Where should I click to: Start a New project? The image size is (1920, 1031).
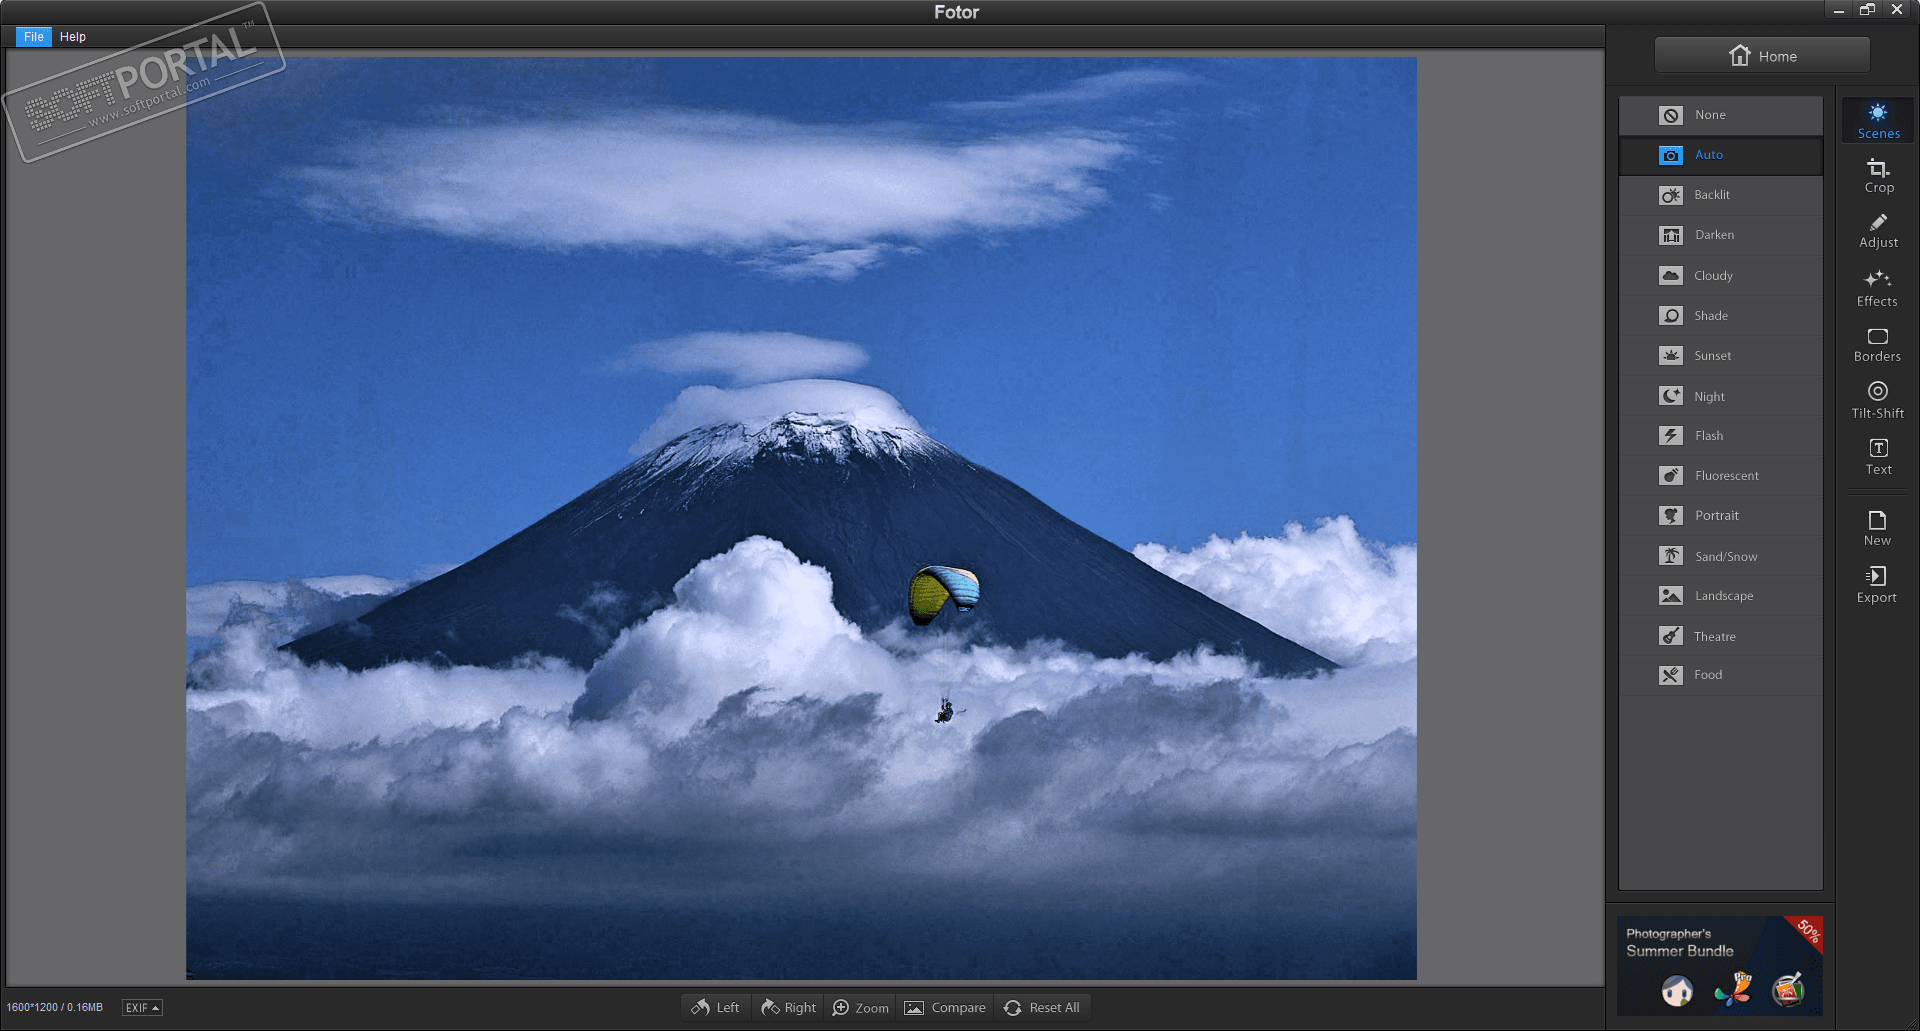[1878, 528]
